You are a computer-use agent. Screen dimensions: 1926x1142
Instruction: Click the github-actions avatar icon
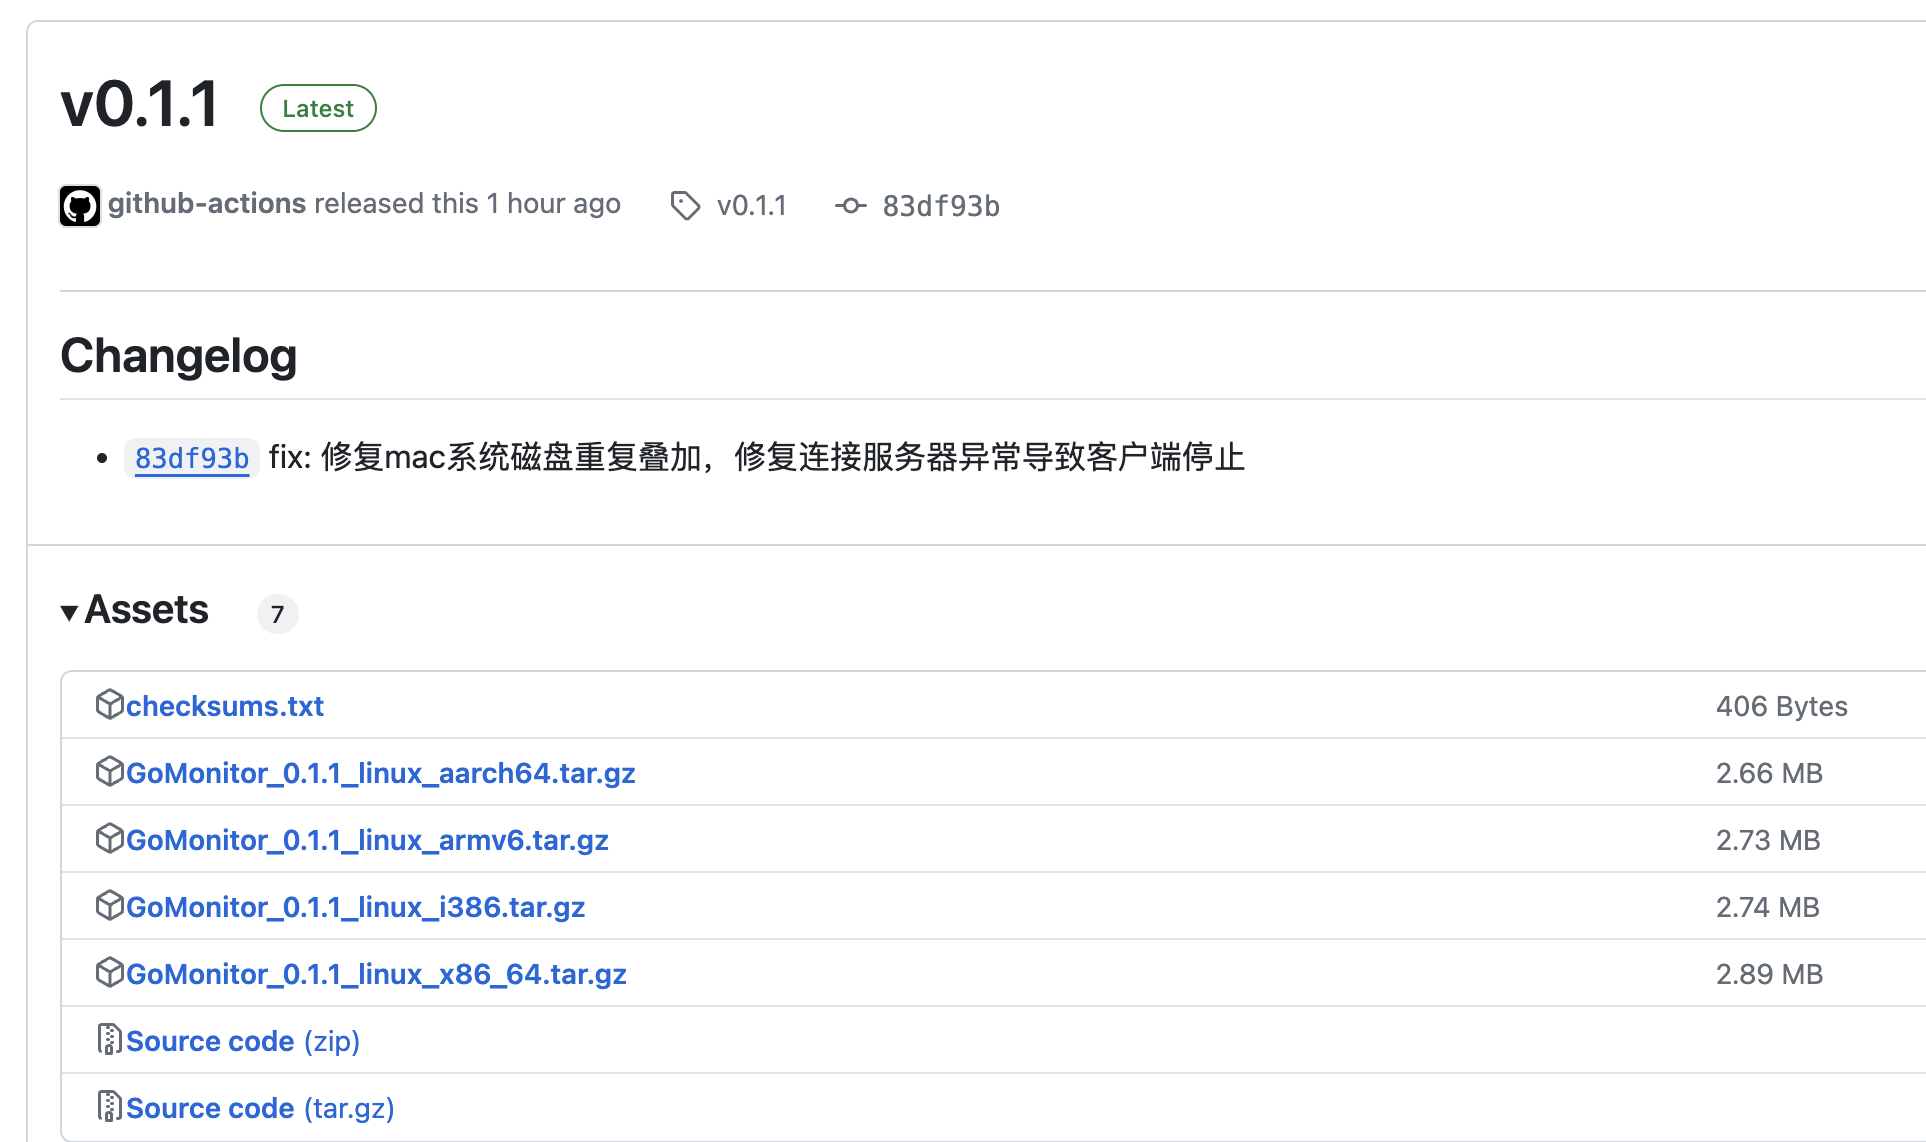click(80, 206)
